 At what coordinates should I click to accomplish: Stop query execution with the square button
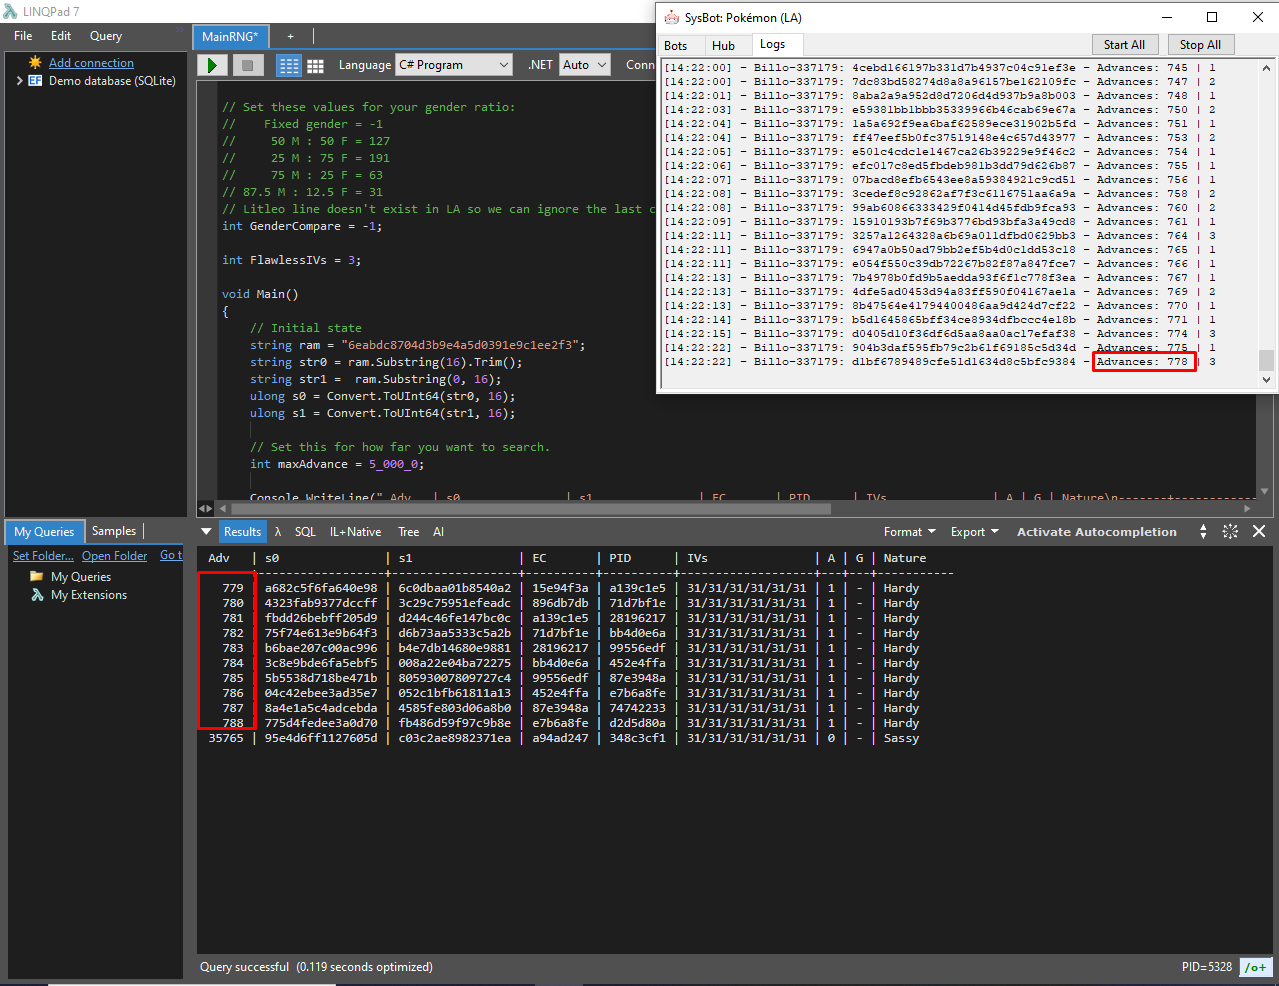pyautogui.click(x=247, y=65)
